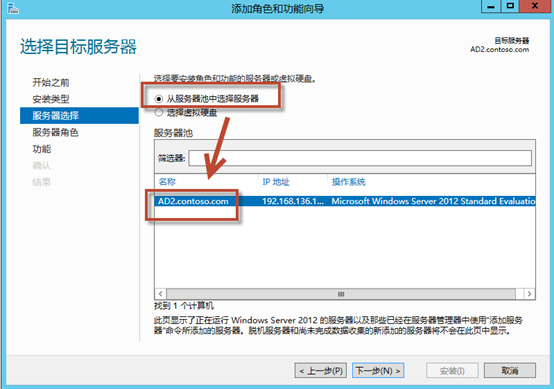Click the wizard icon in title bar
The height and width of the screenshot is (389, 554).
tap(13, 8)
